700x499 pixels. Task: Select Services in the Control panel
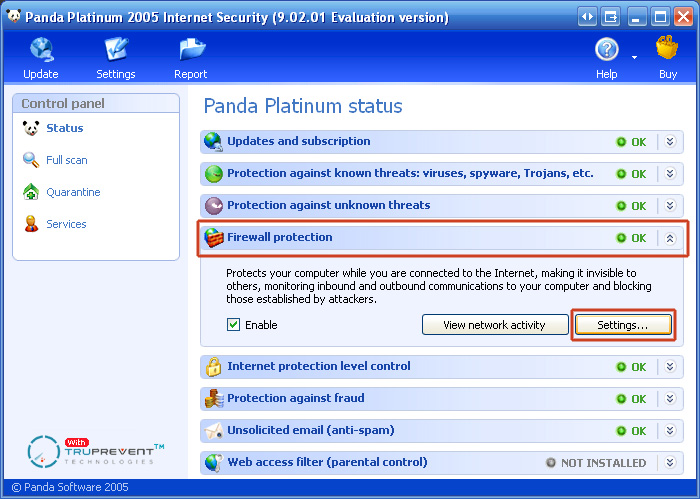tap(66, 225)
